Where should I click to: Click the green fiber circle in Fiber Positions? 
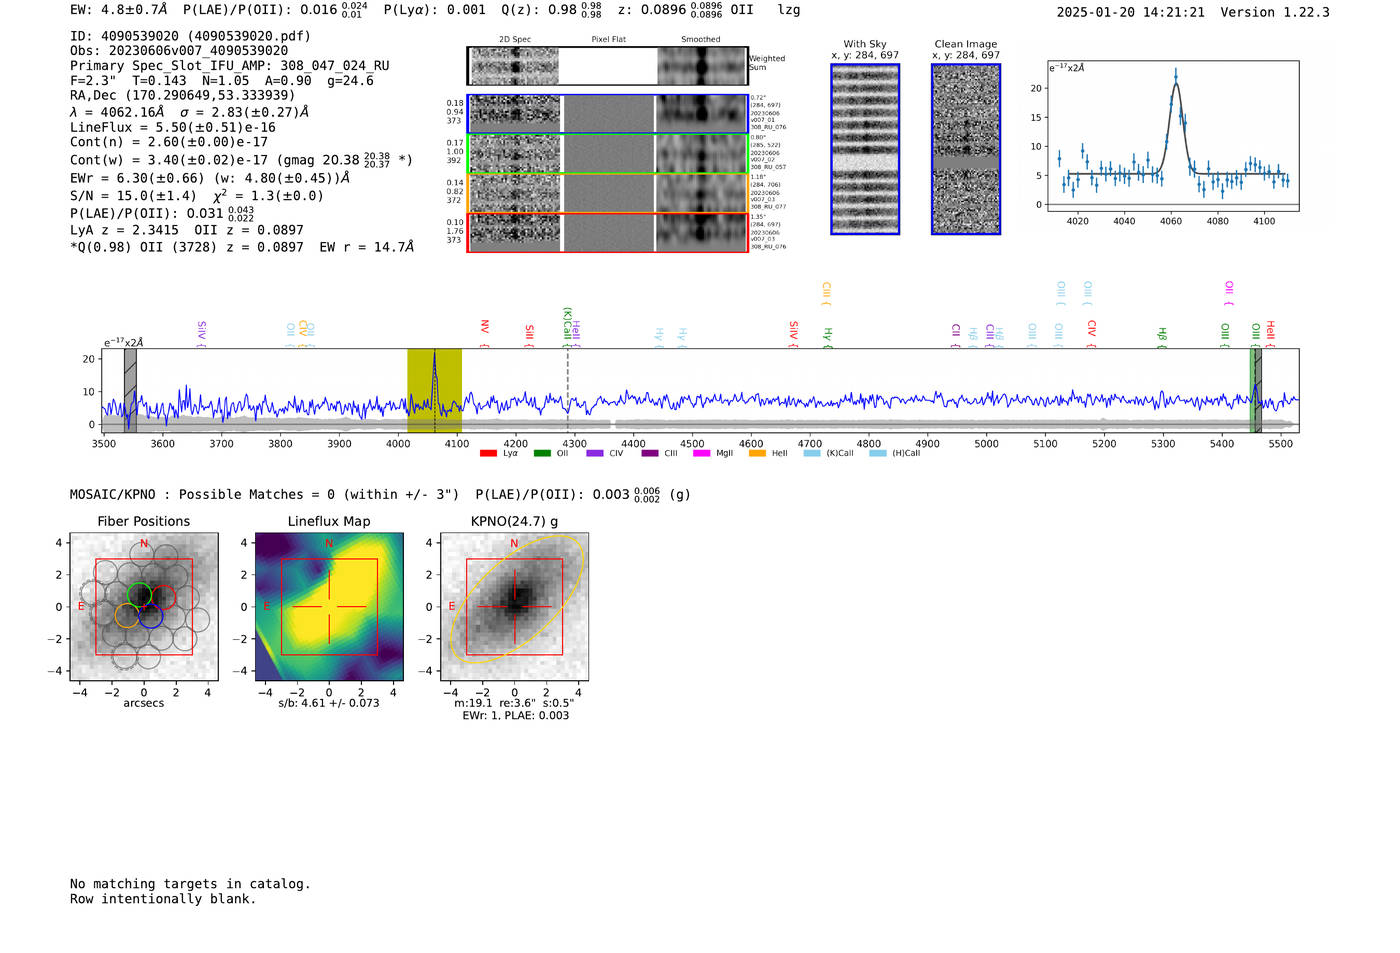click(140, 594)
